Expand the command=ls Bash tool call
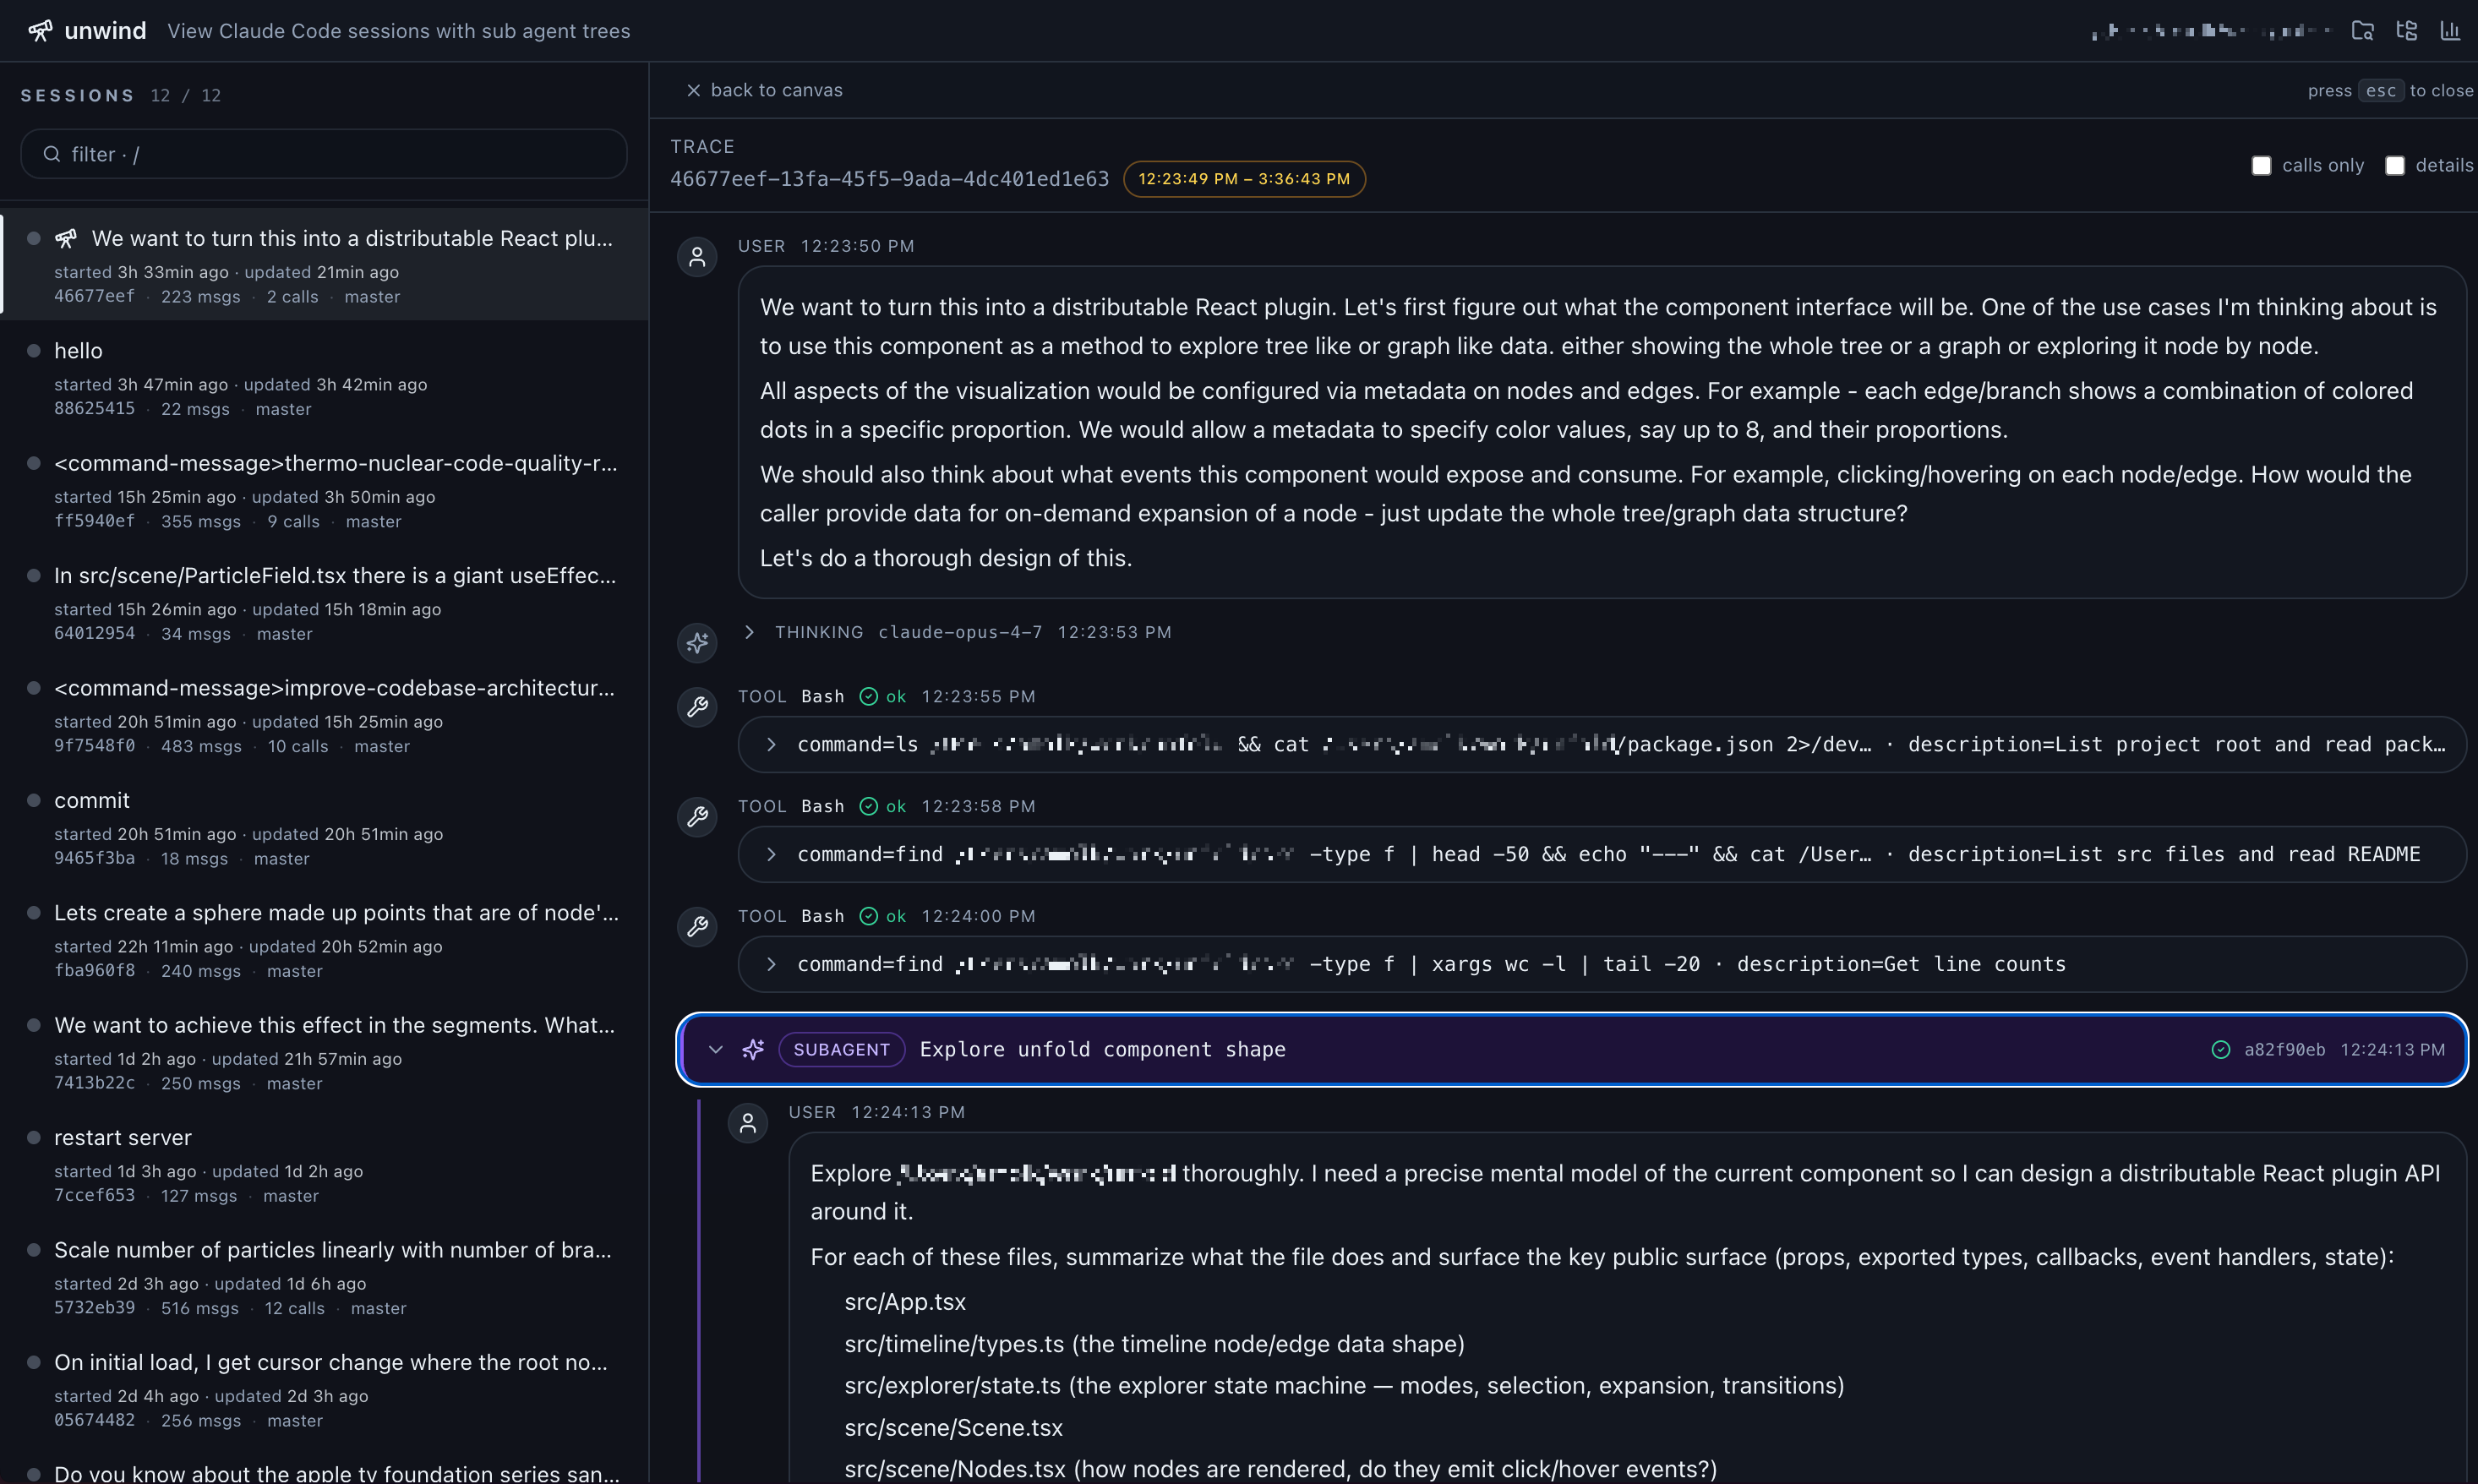2478x1484 pixels. (771, 744)
